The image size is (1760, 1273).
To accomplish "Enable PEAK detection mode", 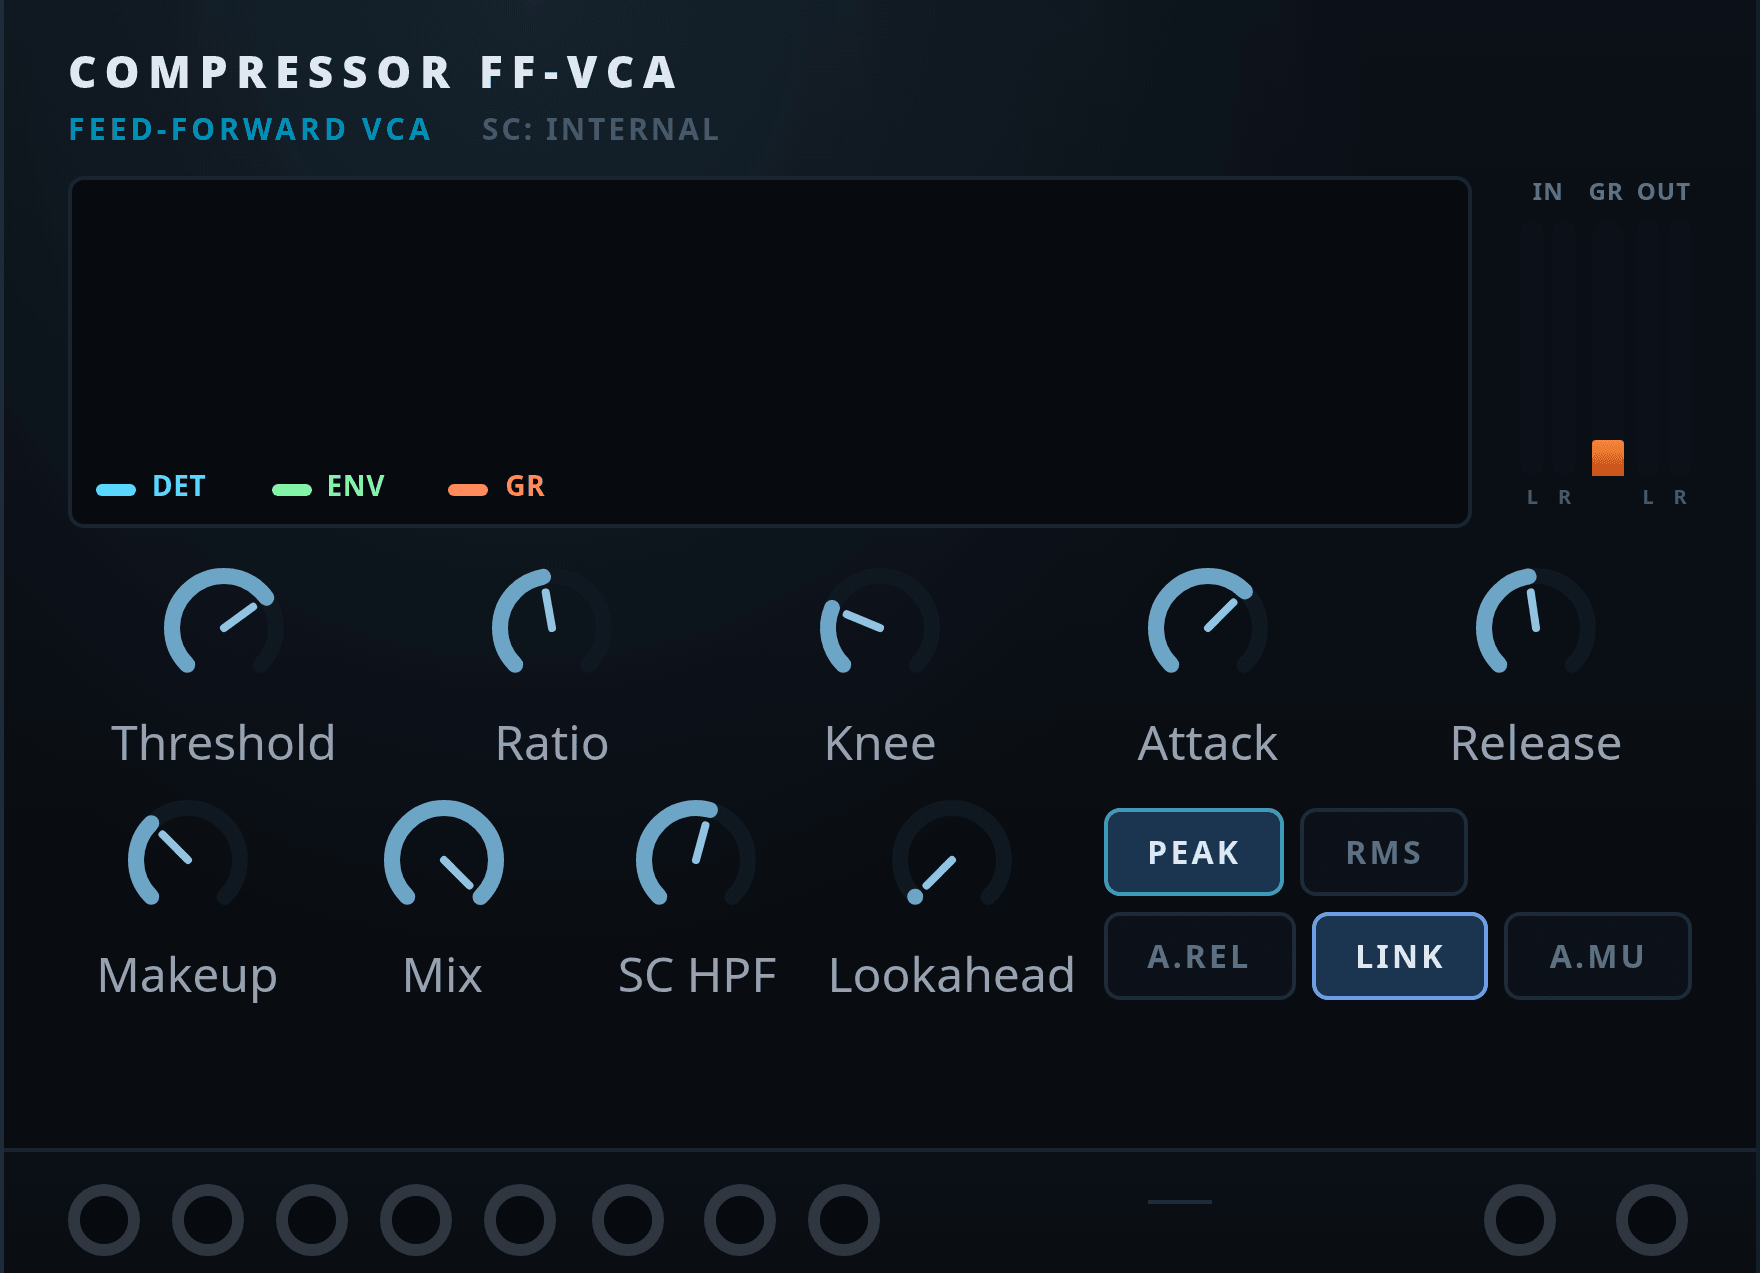I will 1193,852.
